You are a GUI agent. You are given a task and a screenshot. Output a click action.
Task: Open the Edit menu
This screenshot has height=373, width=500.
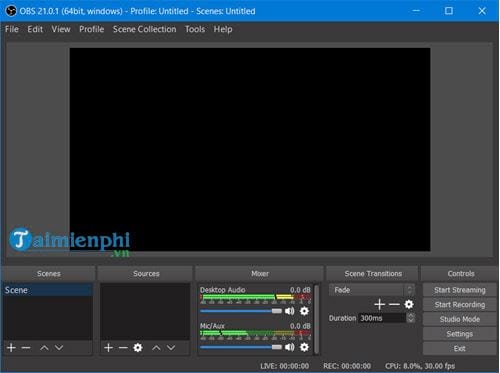pos(35,29)
